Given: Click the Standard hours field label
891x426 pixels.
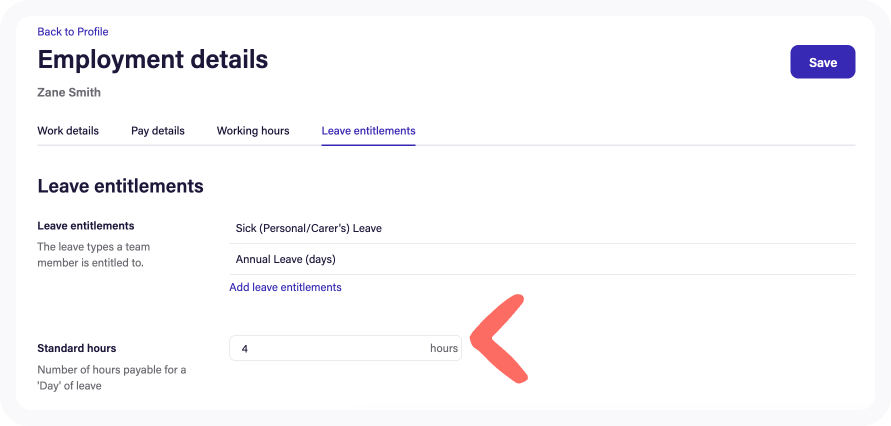Looking at the screenshot, I should pyautogui.click(x=77, y=348).
